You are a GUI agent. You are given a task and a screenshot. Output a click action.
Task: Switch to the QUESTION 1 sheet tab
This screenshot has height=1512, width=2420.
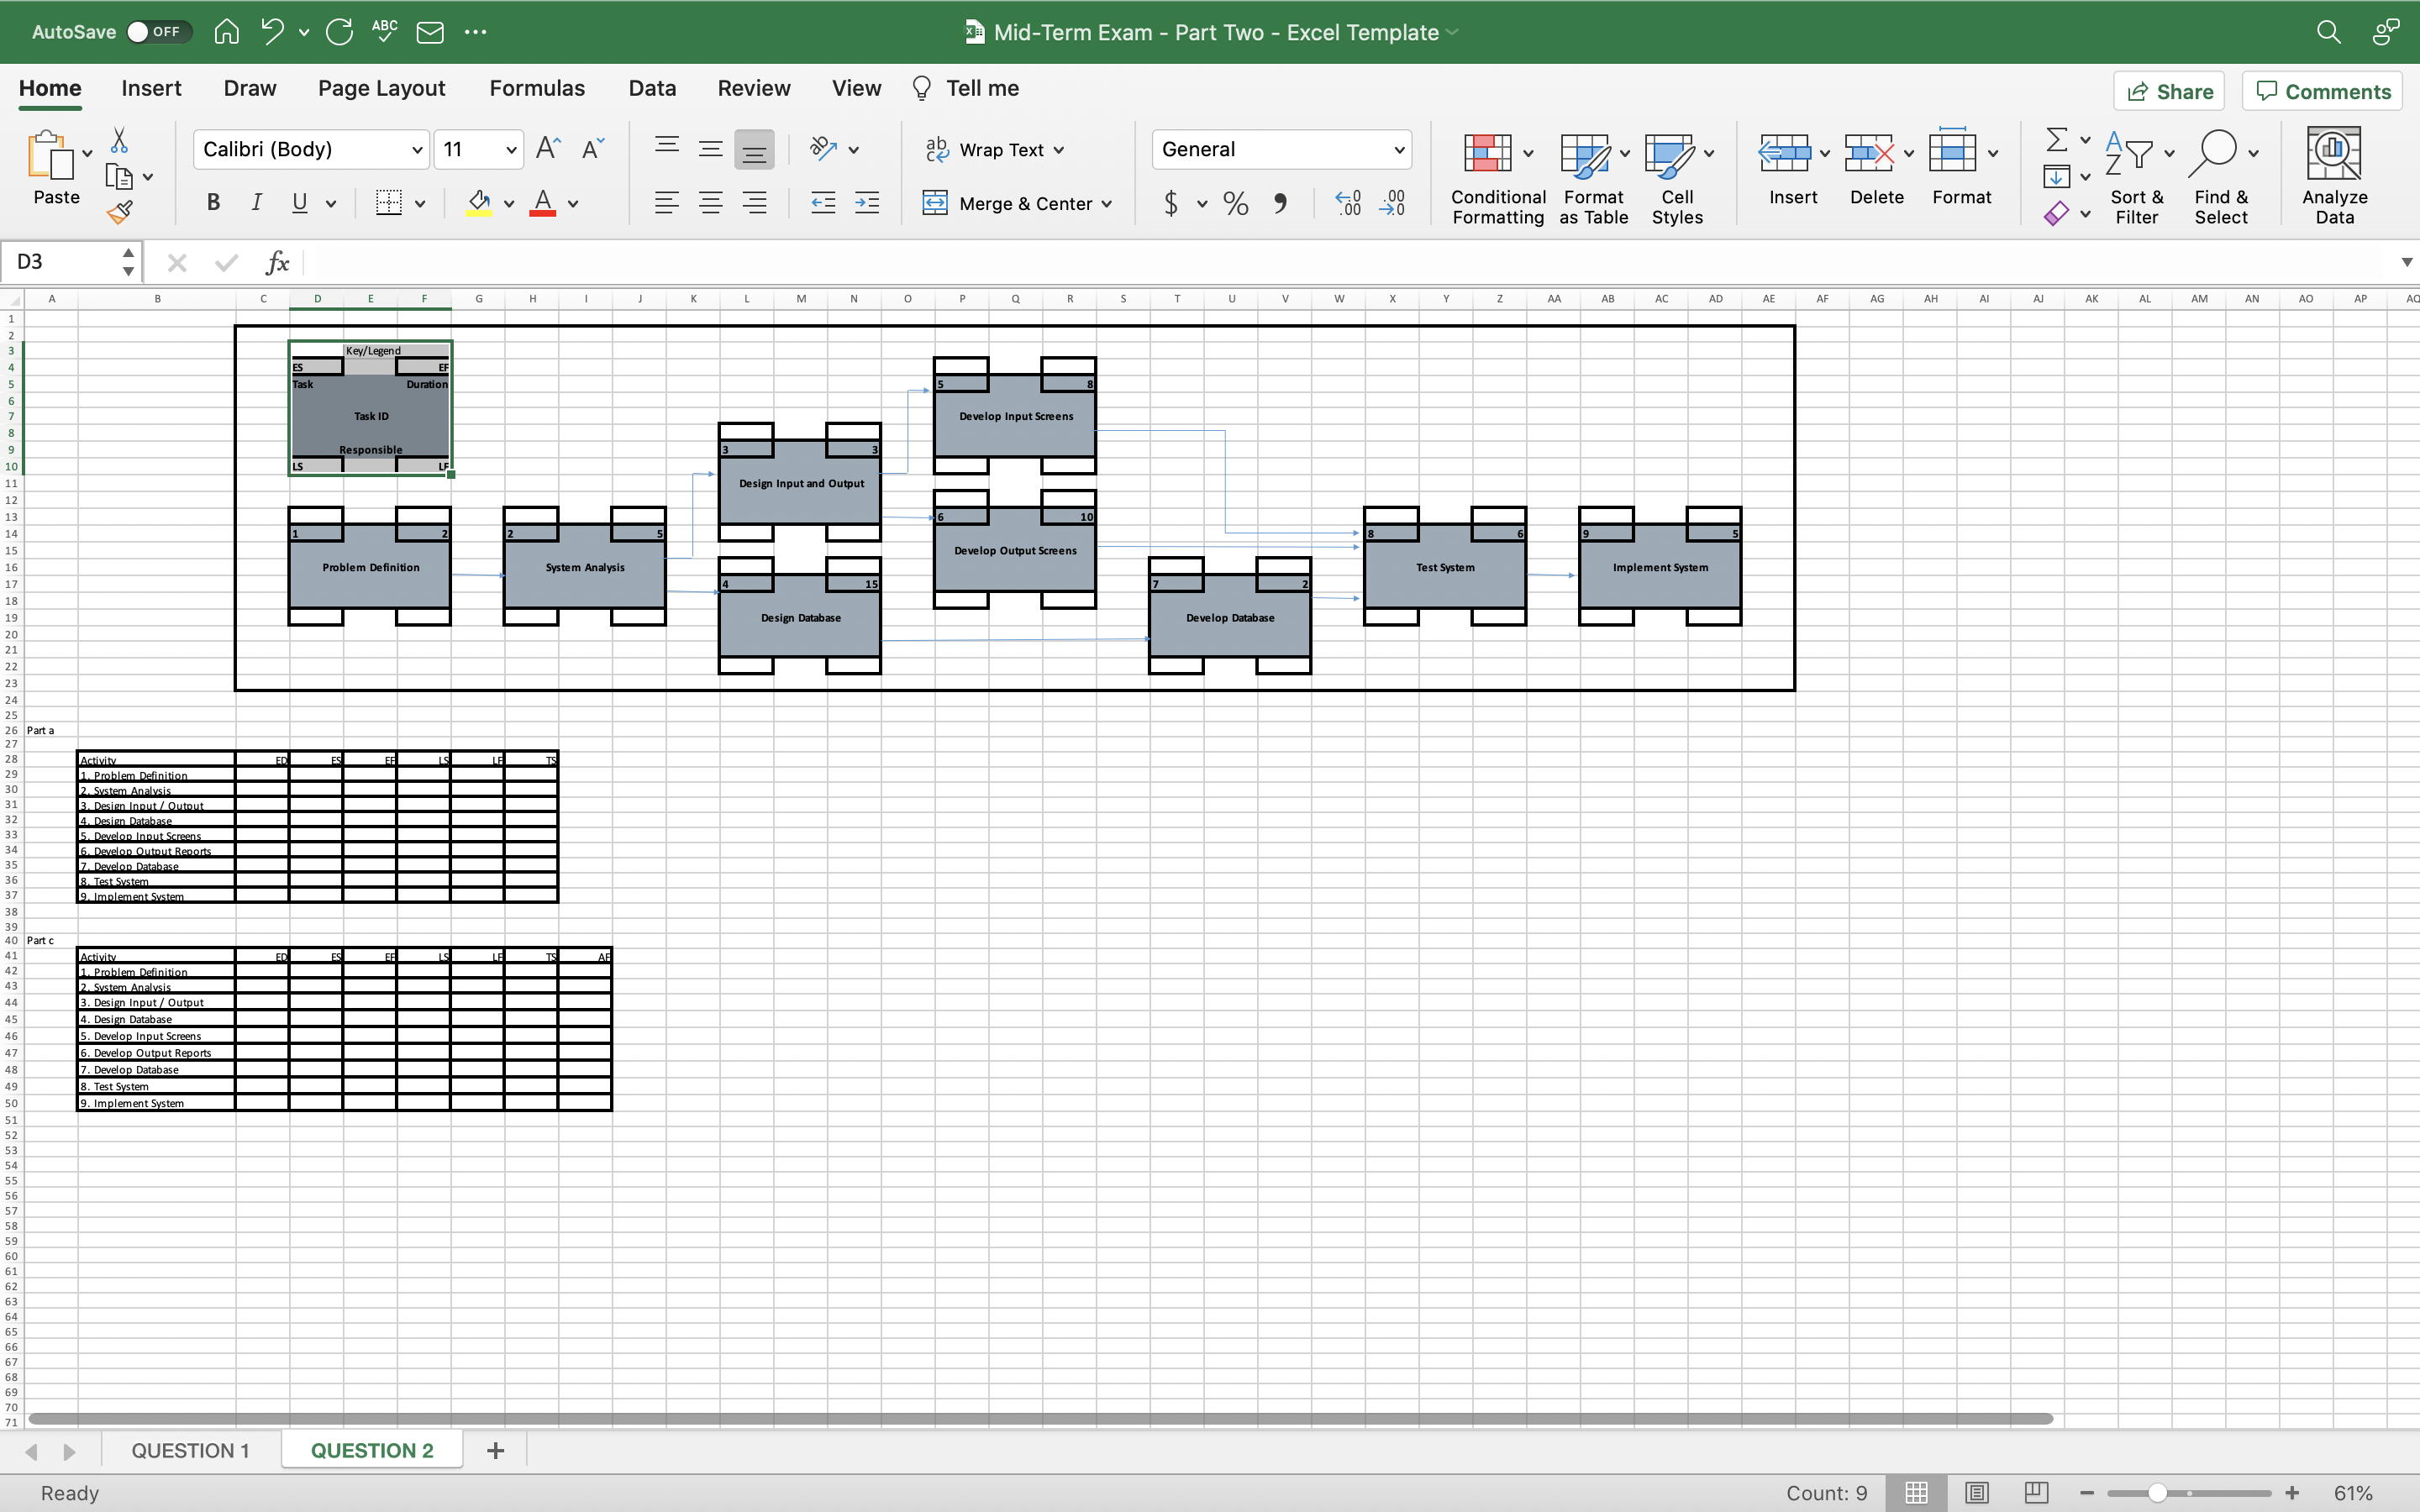[190, 1450]
